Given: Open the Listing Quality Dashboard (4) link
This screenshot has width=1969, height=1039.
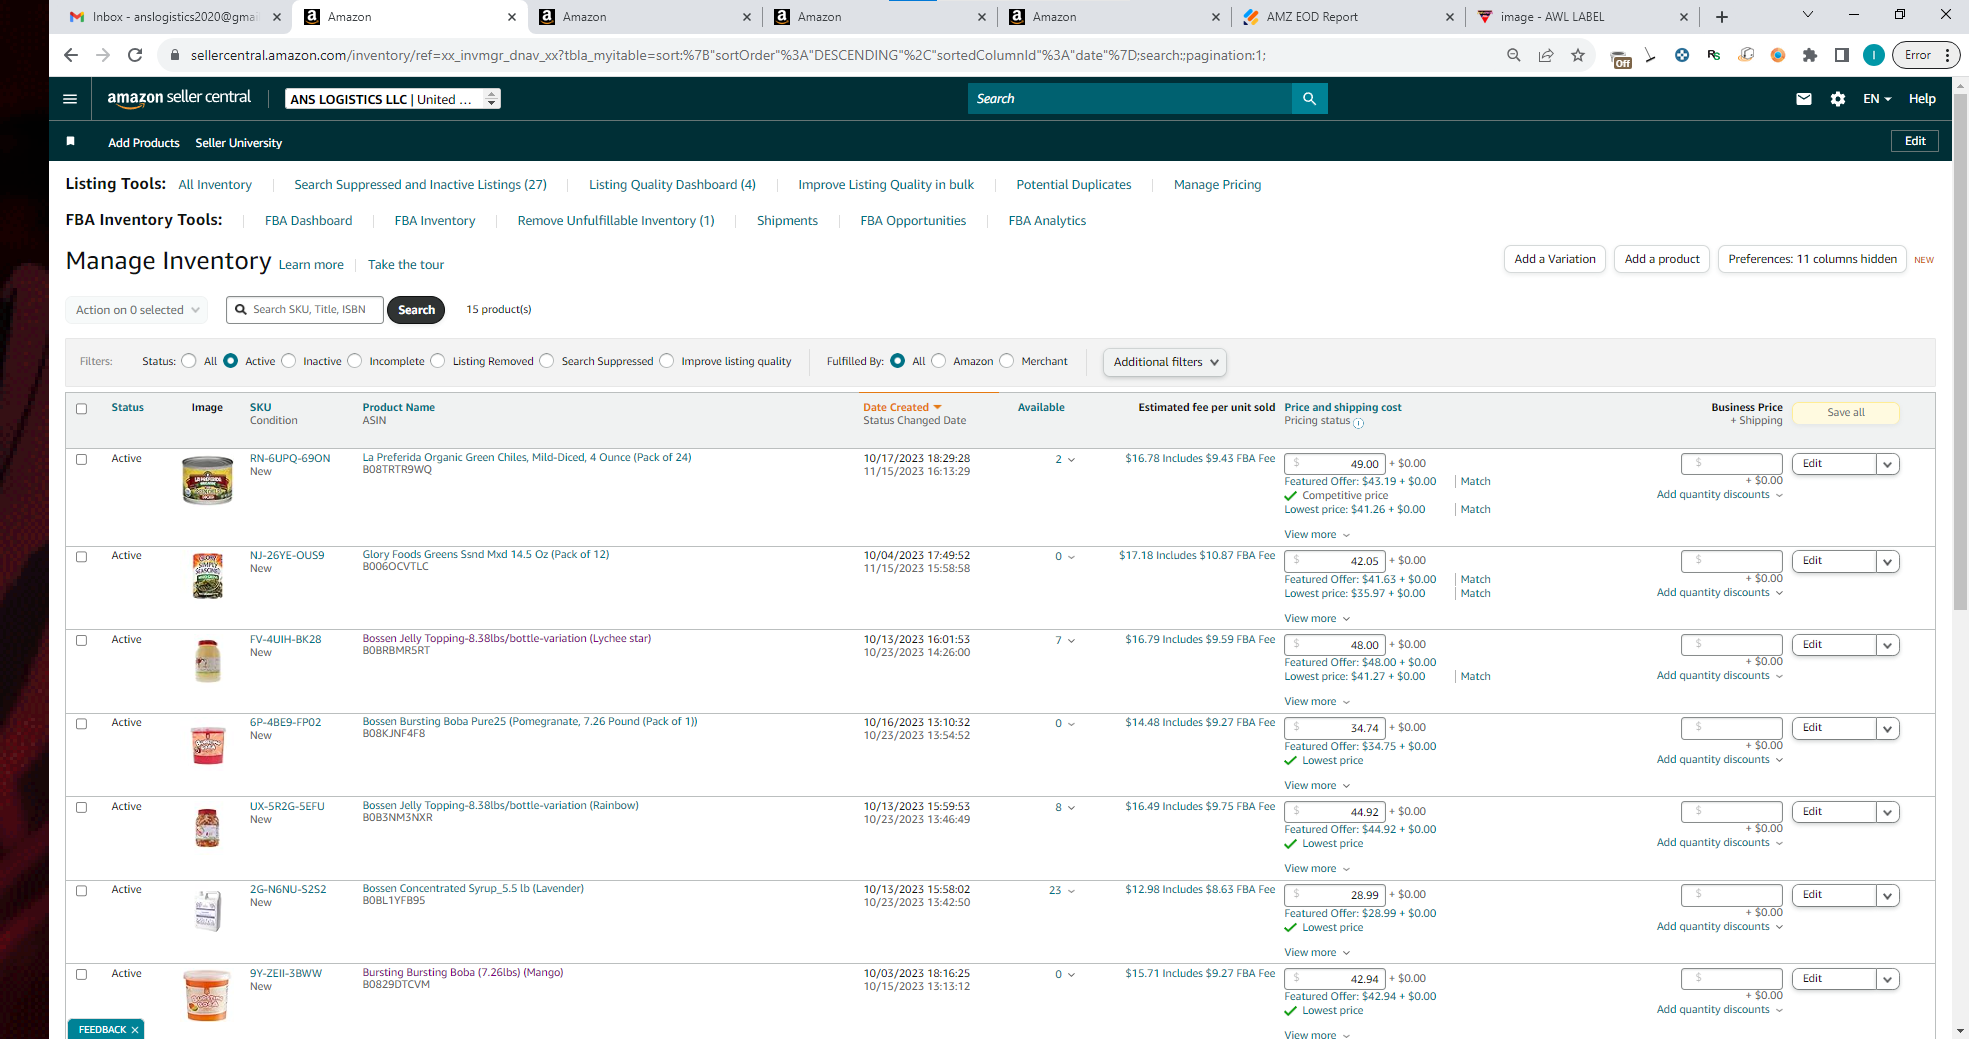Looking at the screenshot, I should [672, 185].
